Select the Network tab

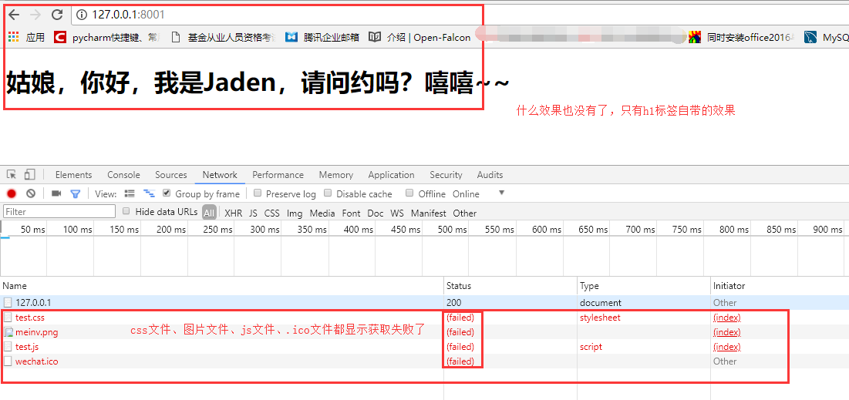(220, 175)
